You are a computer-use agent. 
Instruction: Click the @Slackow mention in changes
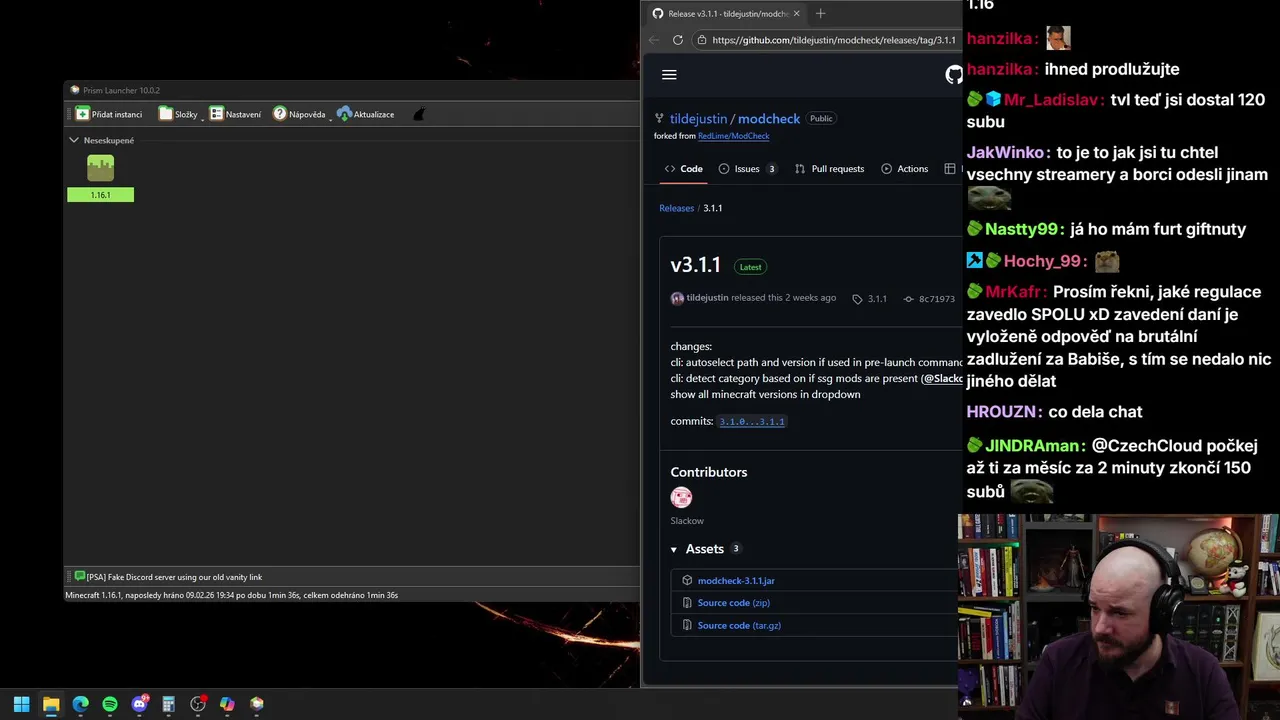click(x=942, y=379)
